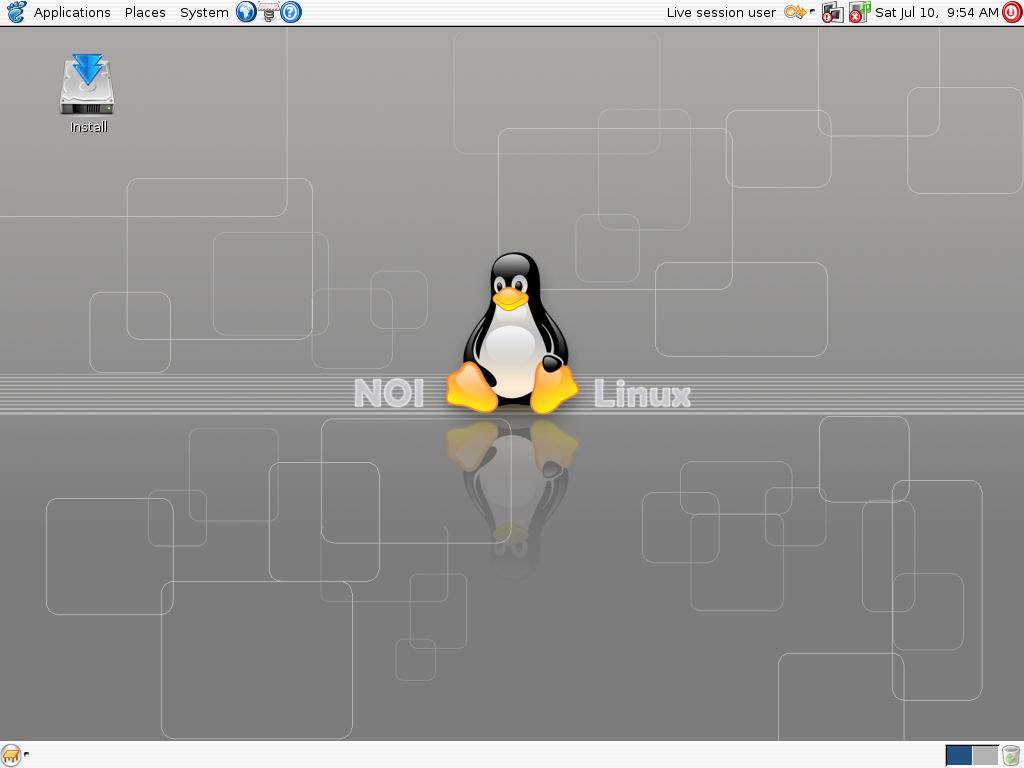1024x768 pixels.
Task: Switch to the second workspace
Action: [x=985, y=756]
